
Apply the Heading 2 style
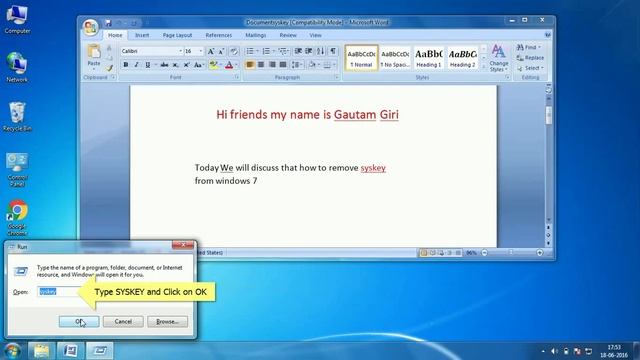462,58
